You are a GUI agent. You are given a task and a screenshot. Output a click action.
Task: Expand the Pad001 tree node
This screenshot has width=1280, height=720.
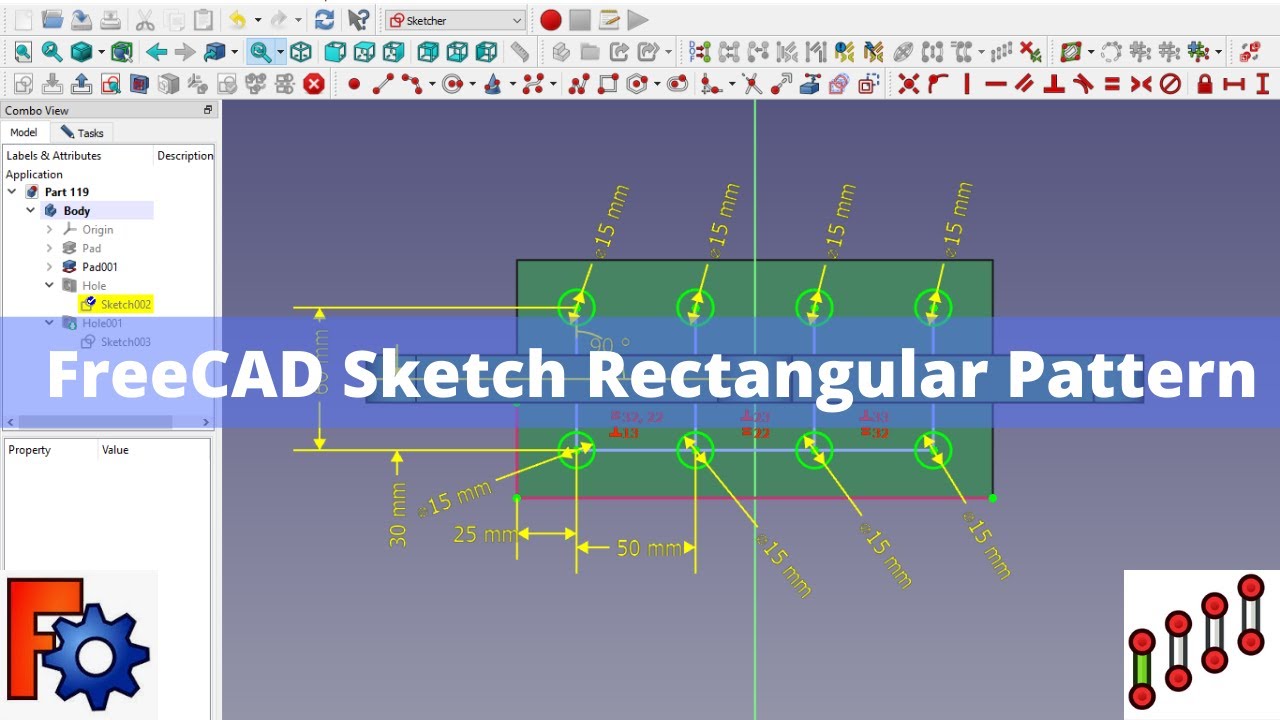click(x=50, y=267)
